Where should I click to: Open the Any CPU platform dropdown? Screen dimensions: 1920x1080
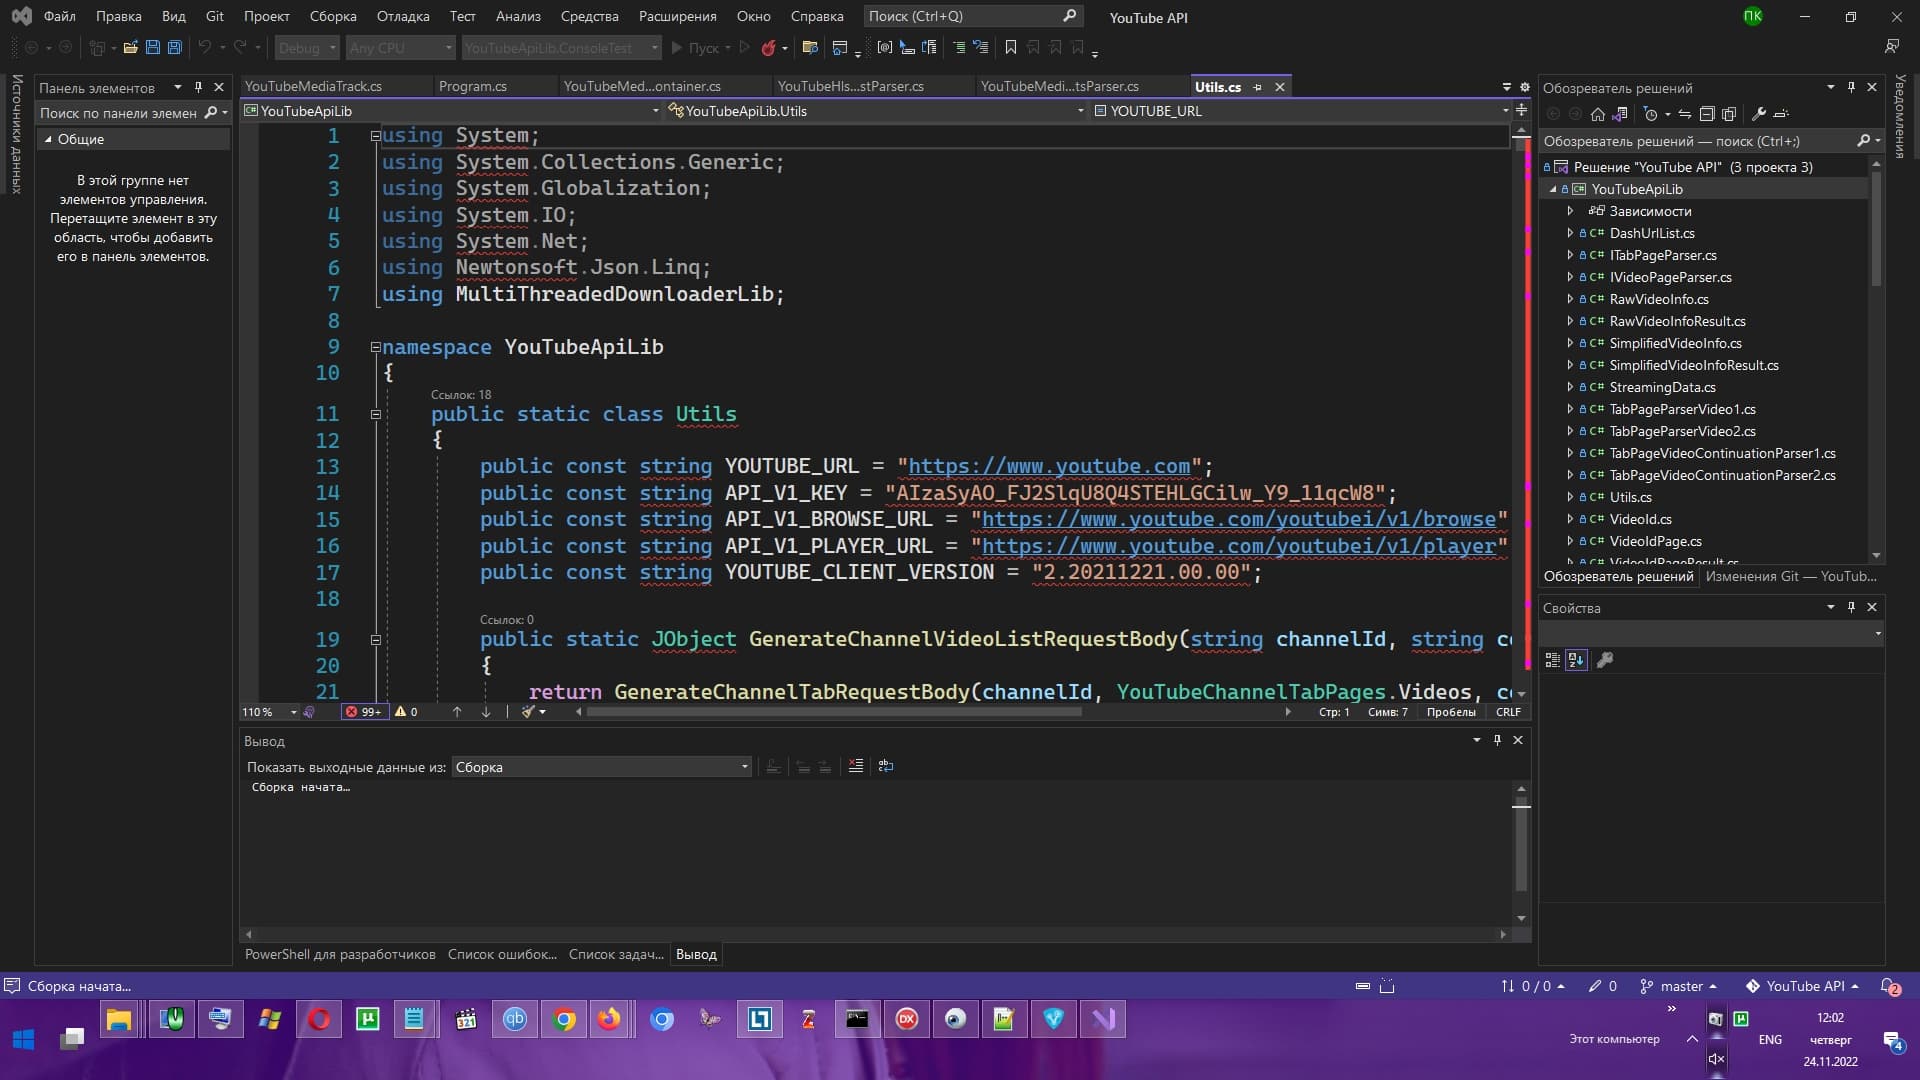(400, 47)
